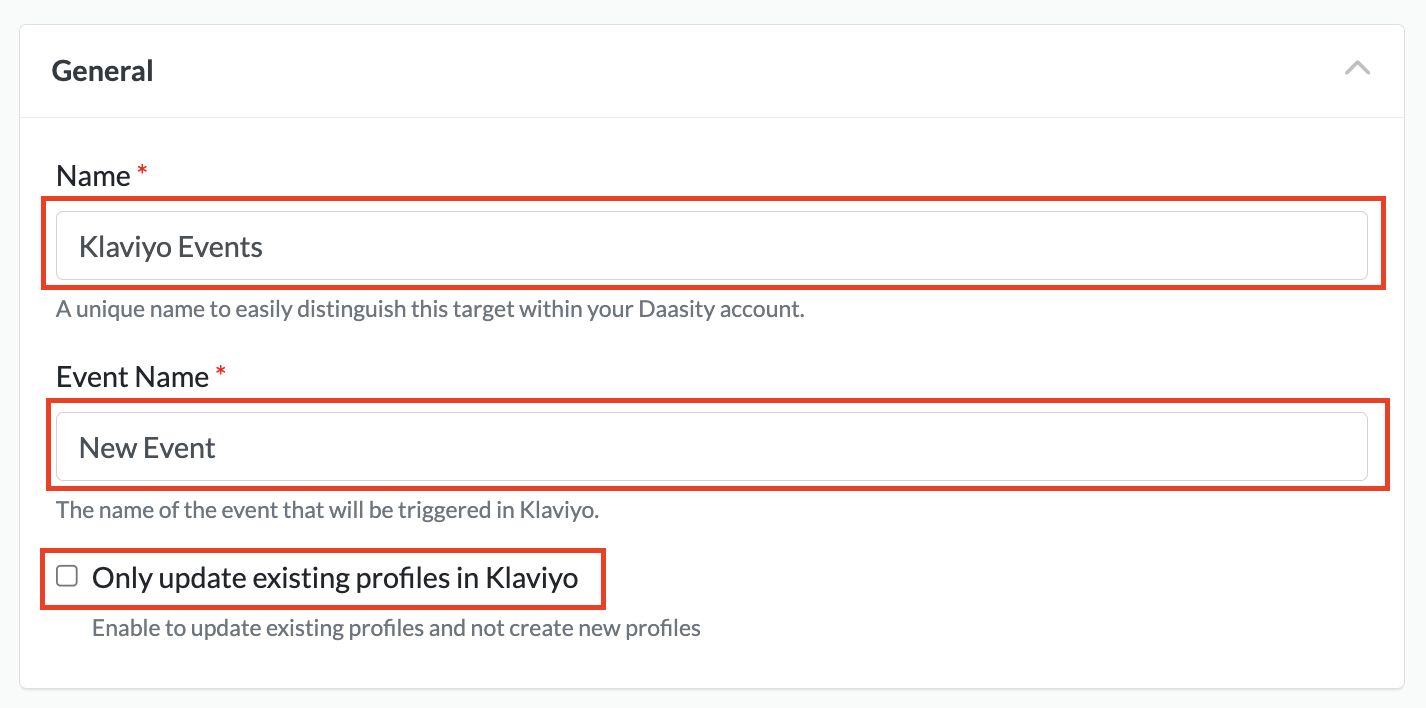Click the 'name of the event' description
The image size is (1426, 708).
click(326, 510)
